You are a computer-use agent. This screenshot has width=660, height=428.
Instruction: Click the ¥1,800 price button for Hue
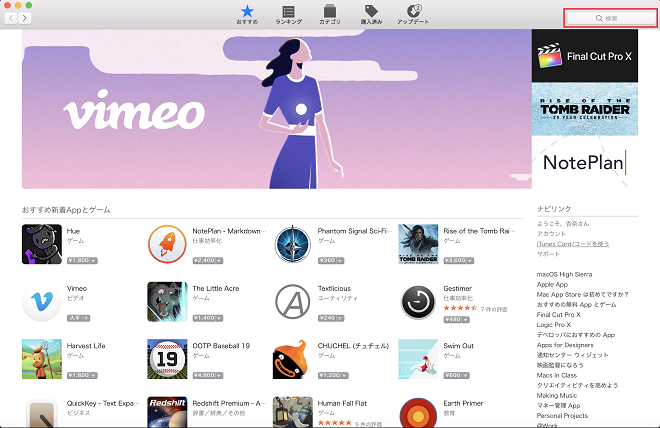coord(82,261)
